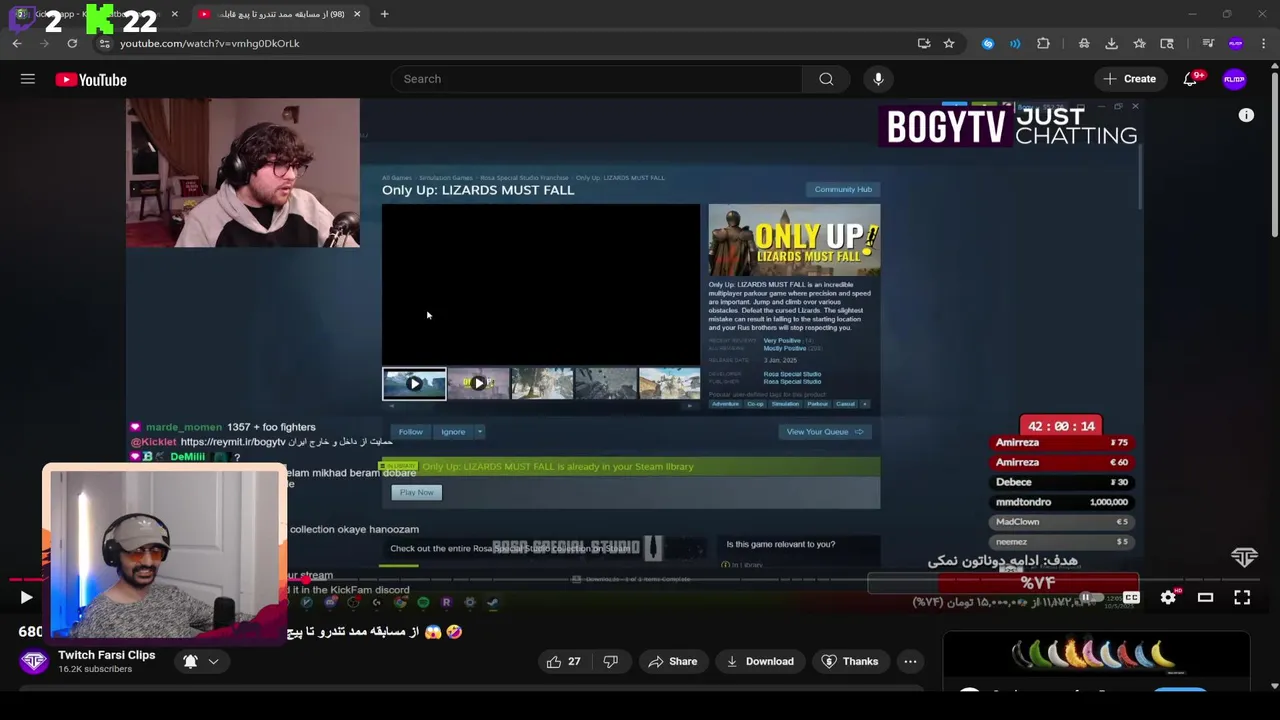Open the Chrome three-dot menu

pyautogui.click(x=1264, y=43)
